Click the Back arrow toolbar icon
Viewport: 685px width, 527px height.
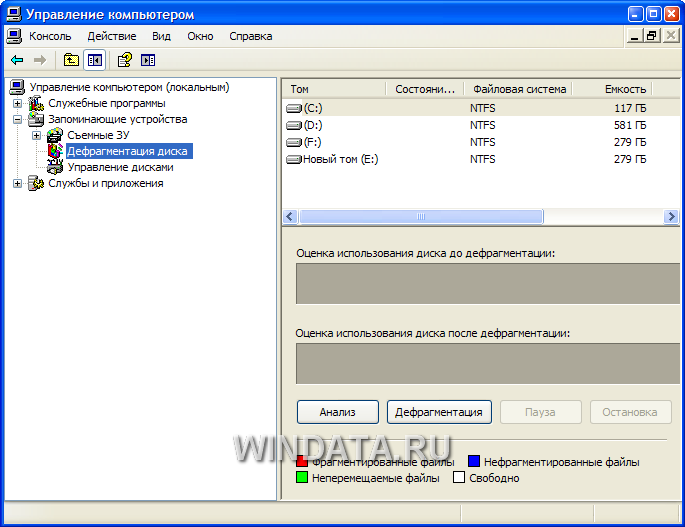17,60
